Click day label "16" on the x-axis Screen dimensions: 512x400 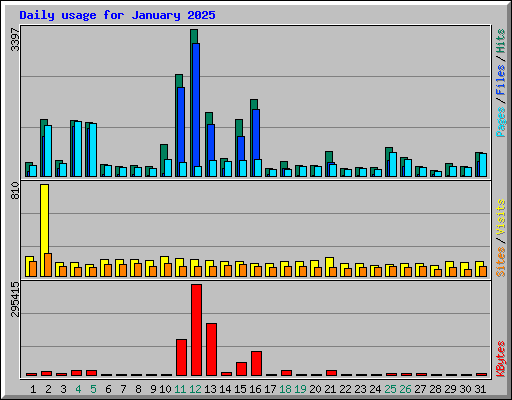click(x=255, y=389)
